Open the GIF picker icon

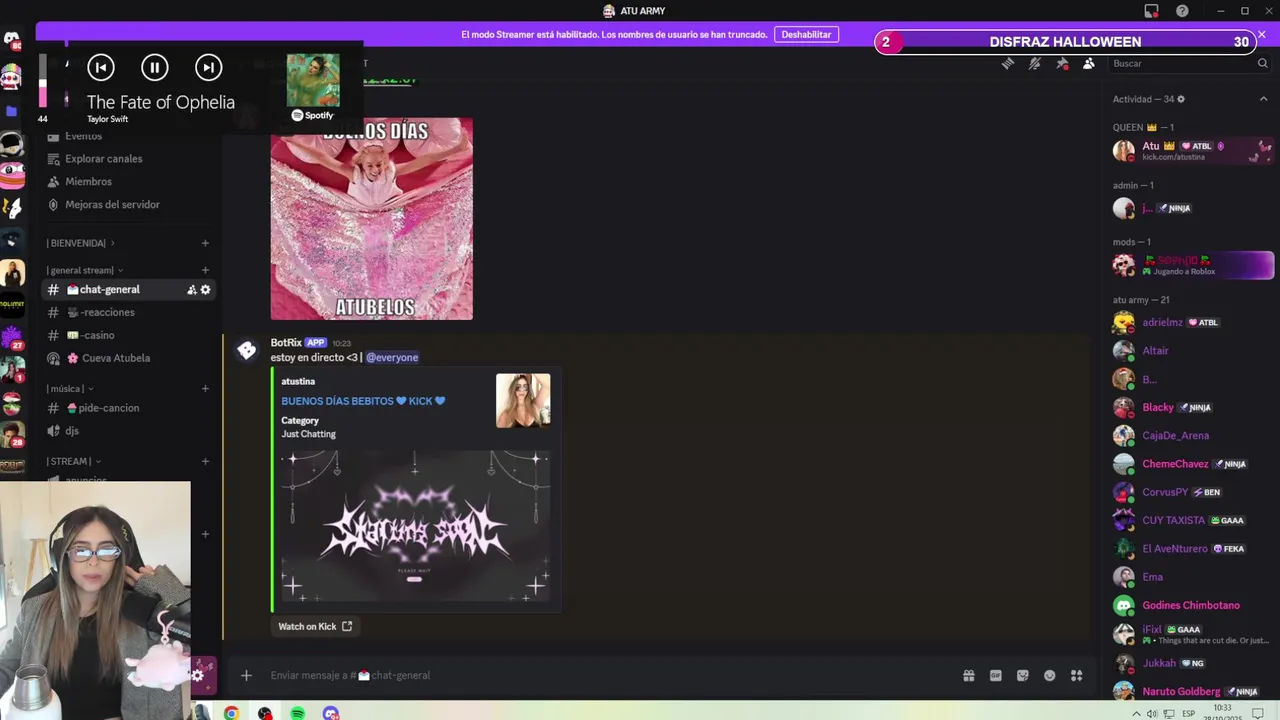(996, 676)
